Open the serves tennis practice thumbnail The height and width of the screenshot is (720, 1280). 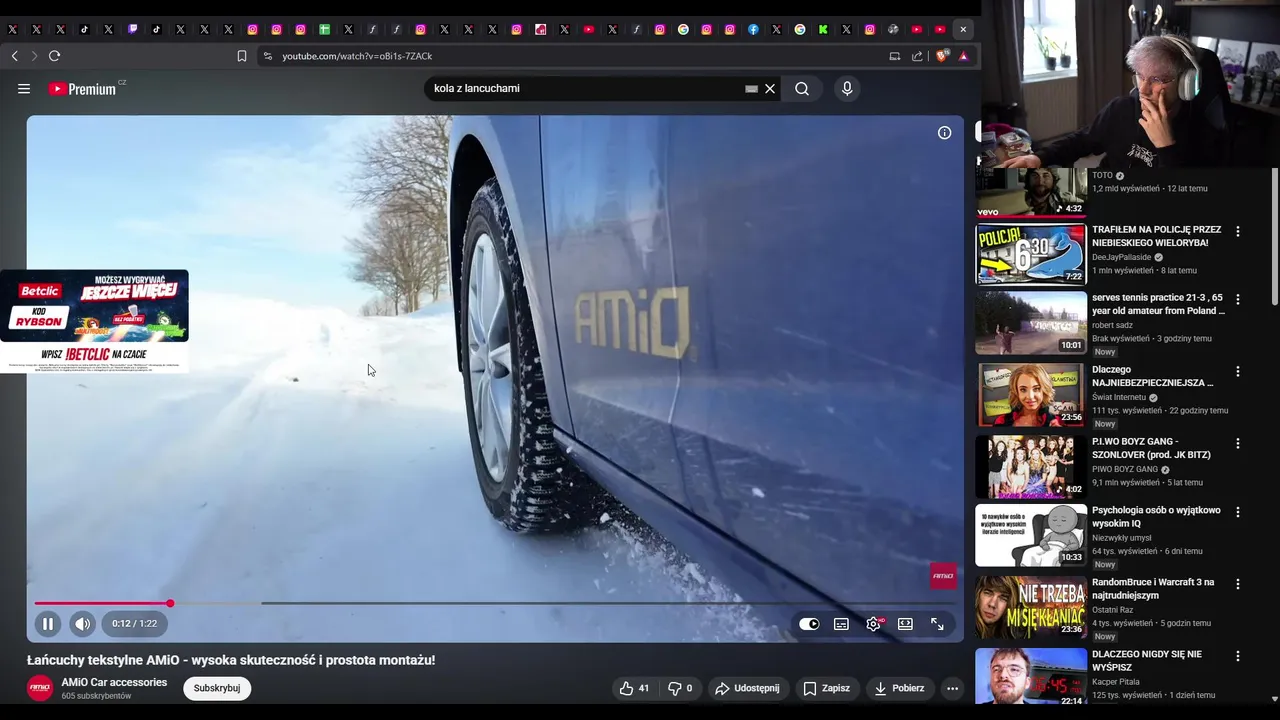[1031, 322]
